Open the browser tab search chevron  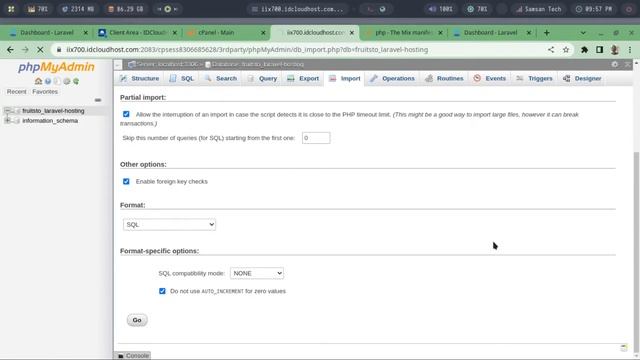click(583, 33)
